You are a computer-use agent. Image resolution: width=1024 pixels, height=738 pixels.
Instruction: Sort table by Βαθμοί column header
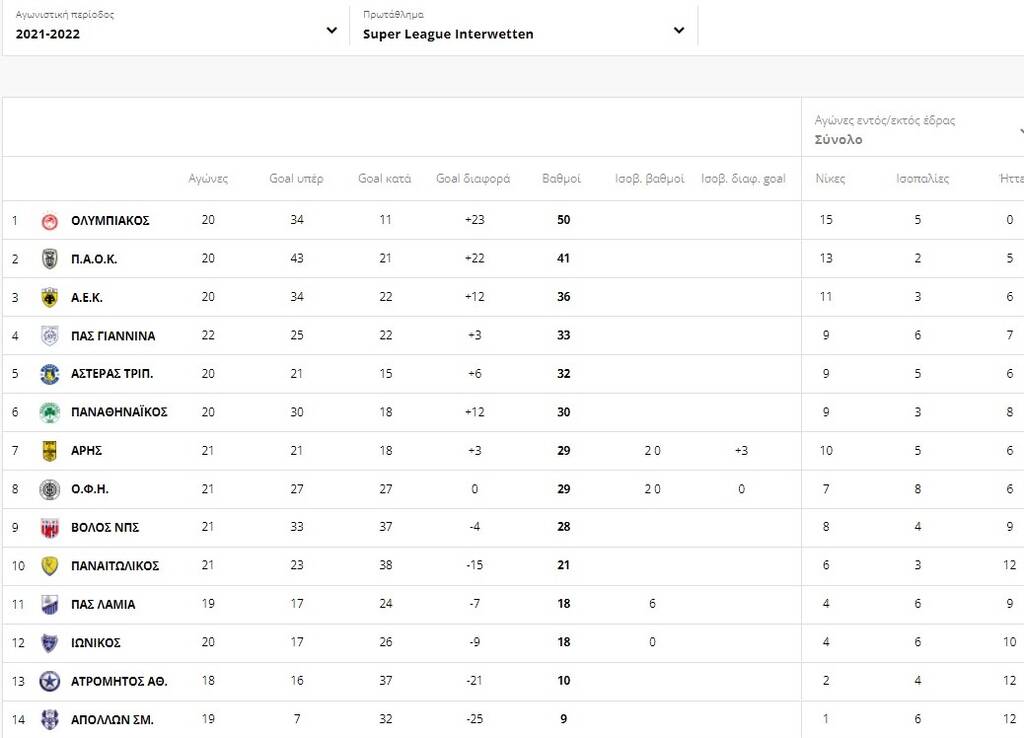click(561, 178)
